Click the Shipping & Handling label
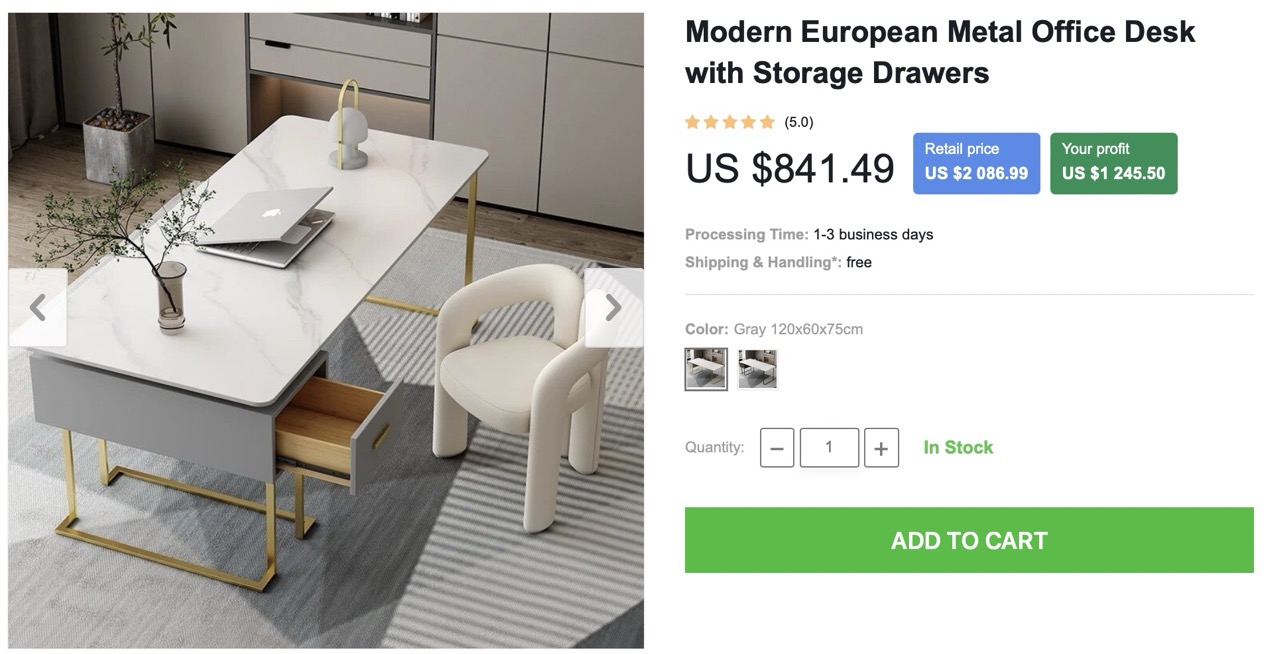The height and width of the screenshot is (654, 1280). (x=763, y=262)
